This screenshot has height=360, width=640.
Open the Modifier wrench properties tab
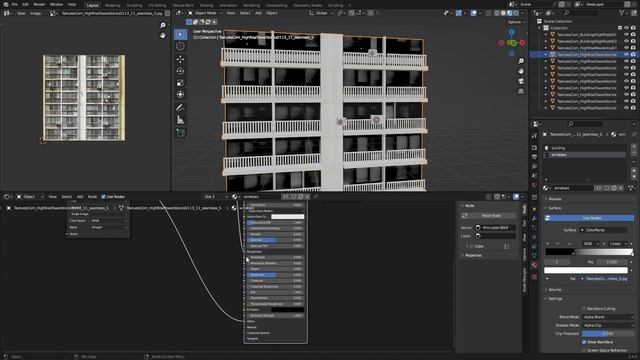pos(534,219)
